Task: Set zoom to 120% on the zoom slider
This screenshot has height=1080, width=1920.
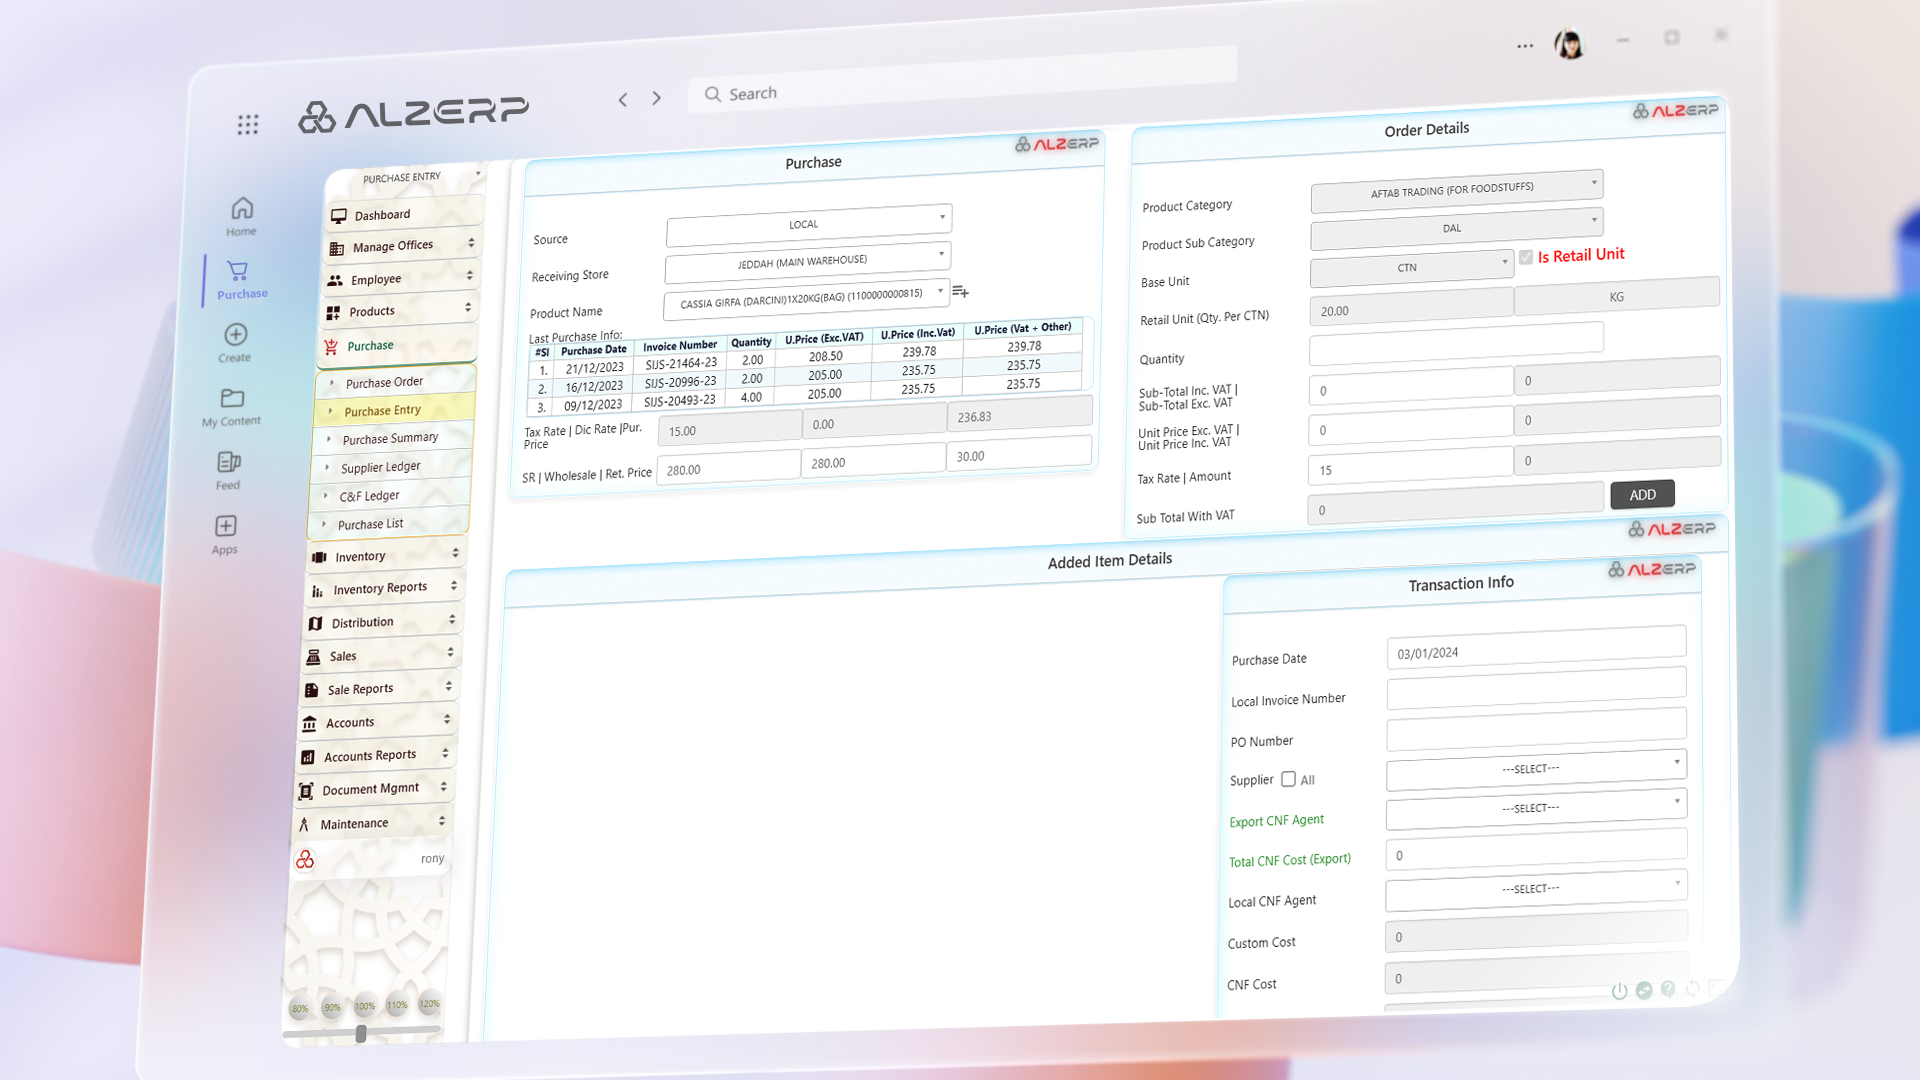Action: pos(428,1006)
